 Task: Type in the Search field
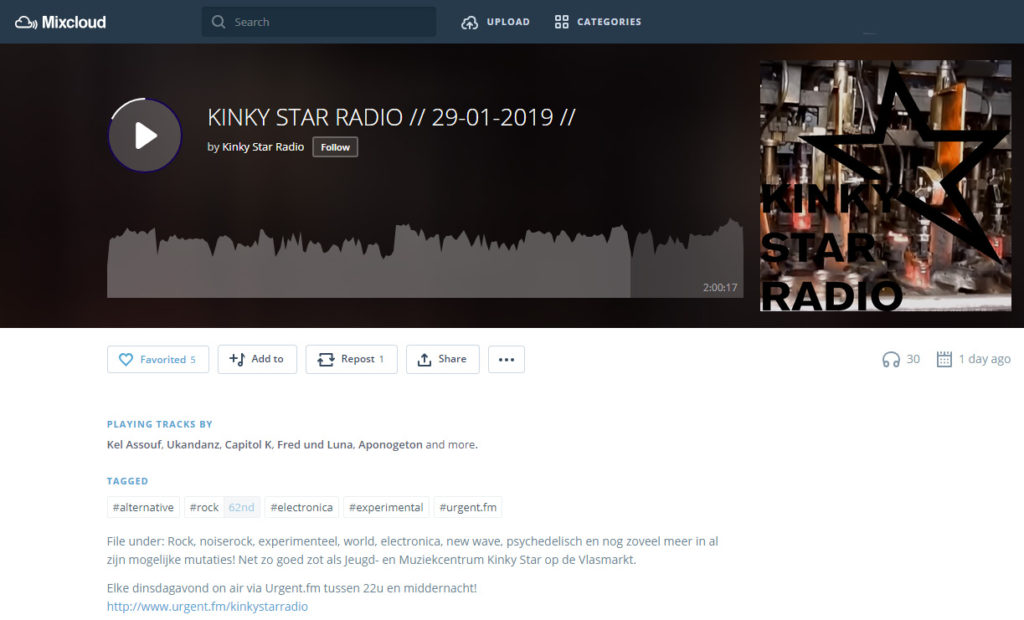click(330, 22)
